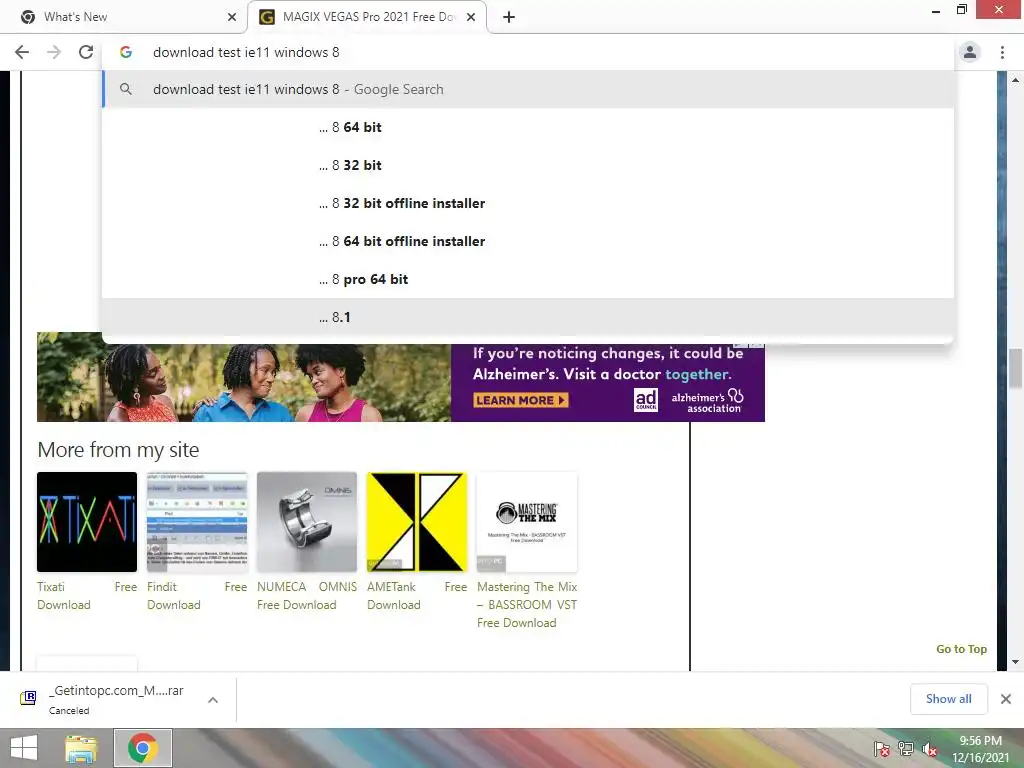Choose the '8 32 bit' suggestion
Image resolution: width=1024 pixels, height=768 pixels.
[x=528, y=165]
